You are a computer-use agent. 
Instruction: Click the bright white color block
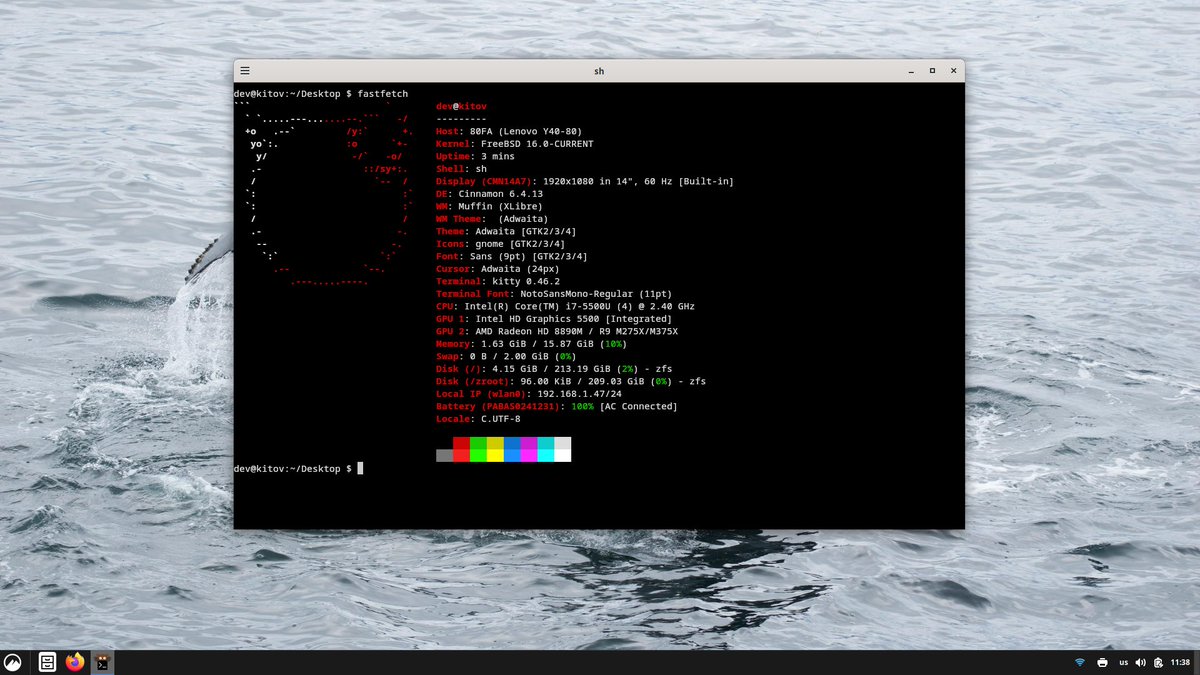563,455
